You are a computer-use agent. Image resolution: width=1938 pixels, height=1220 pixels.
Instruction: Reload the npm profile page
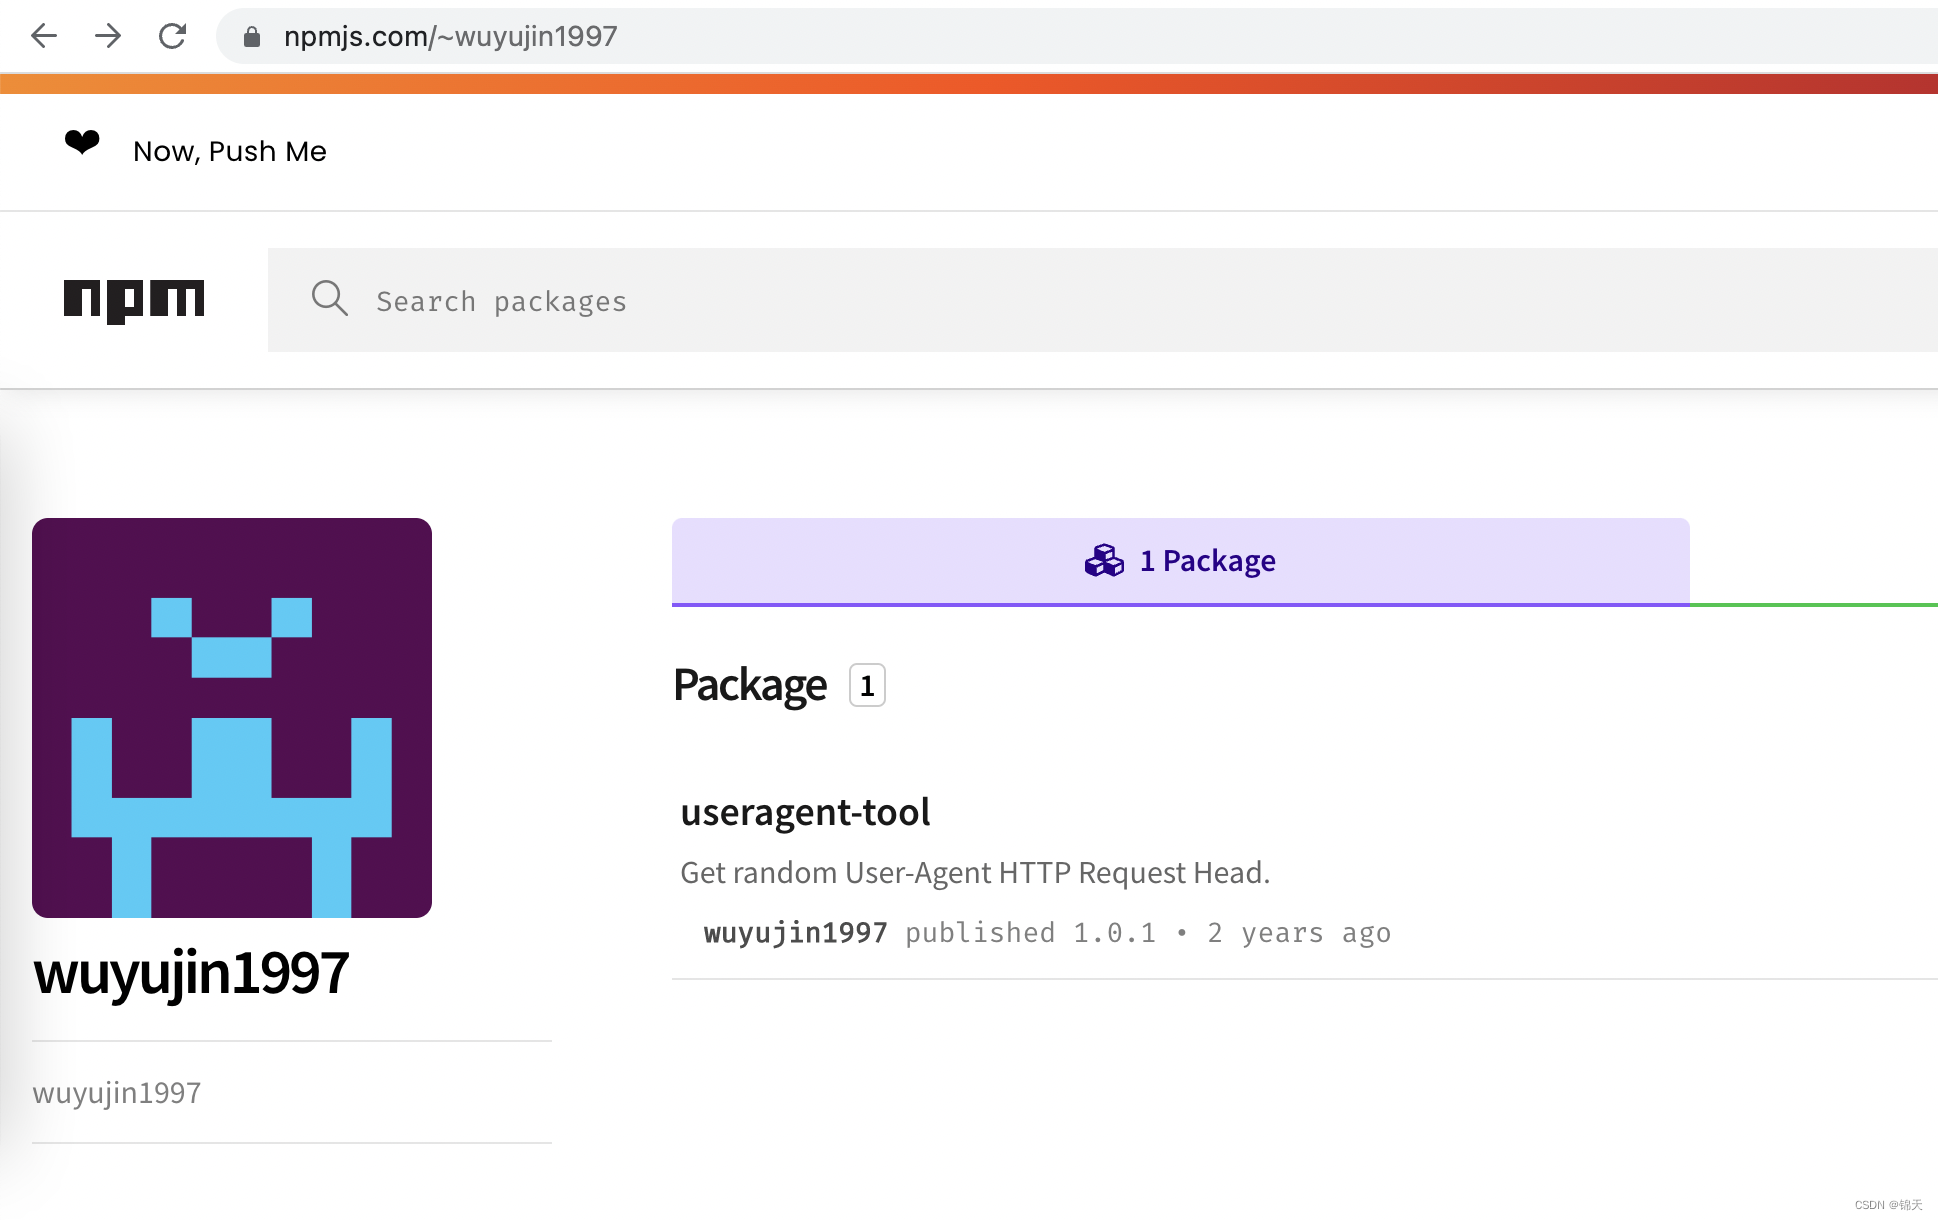[172, 36]
